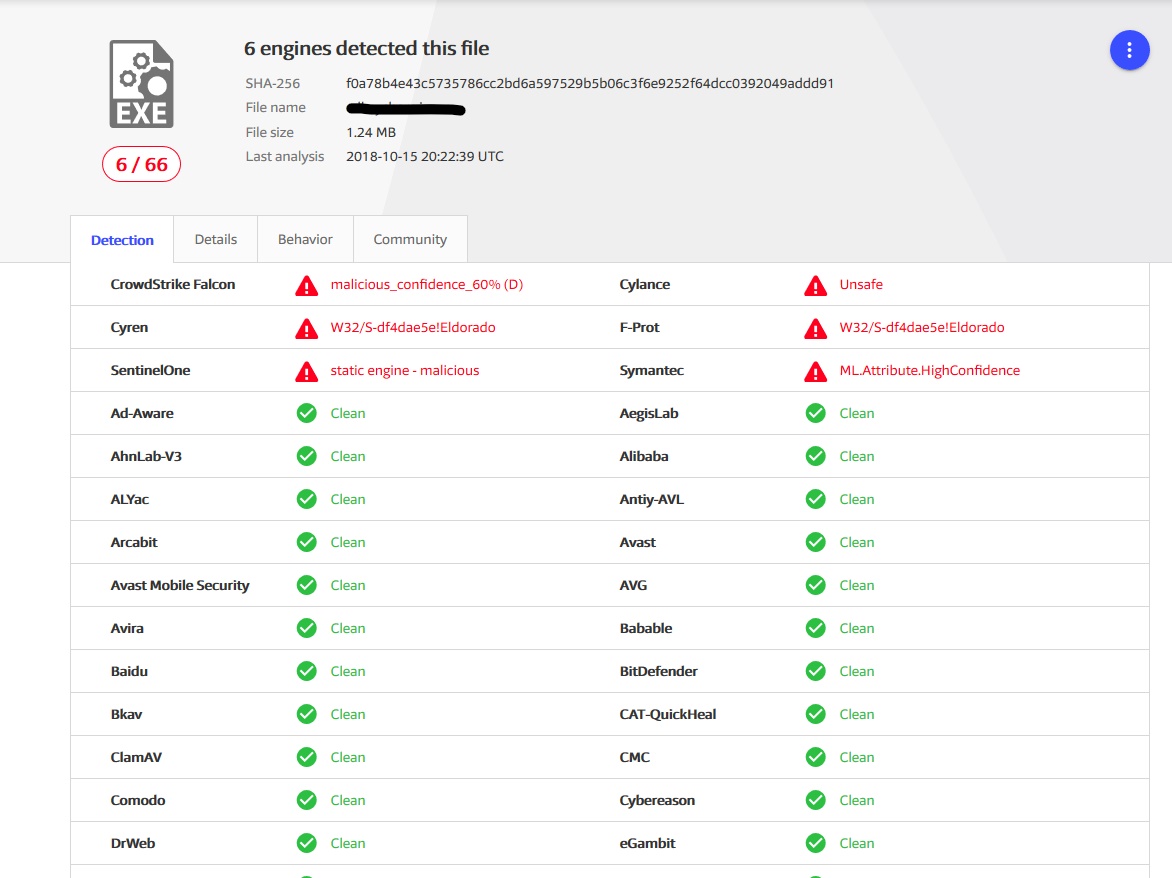Select the Detection tab
Screen dimensions: 1172x878
122,240
